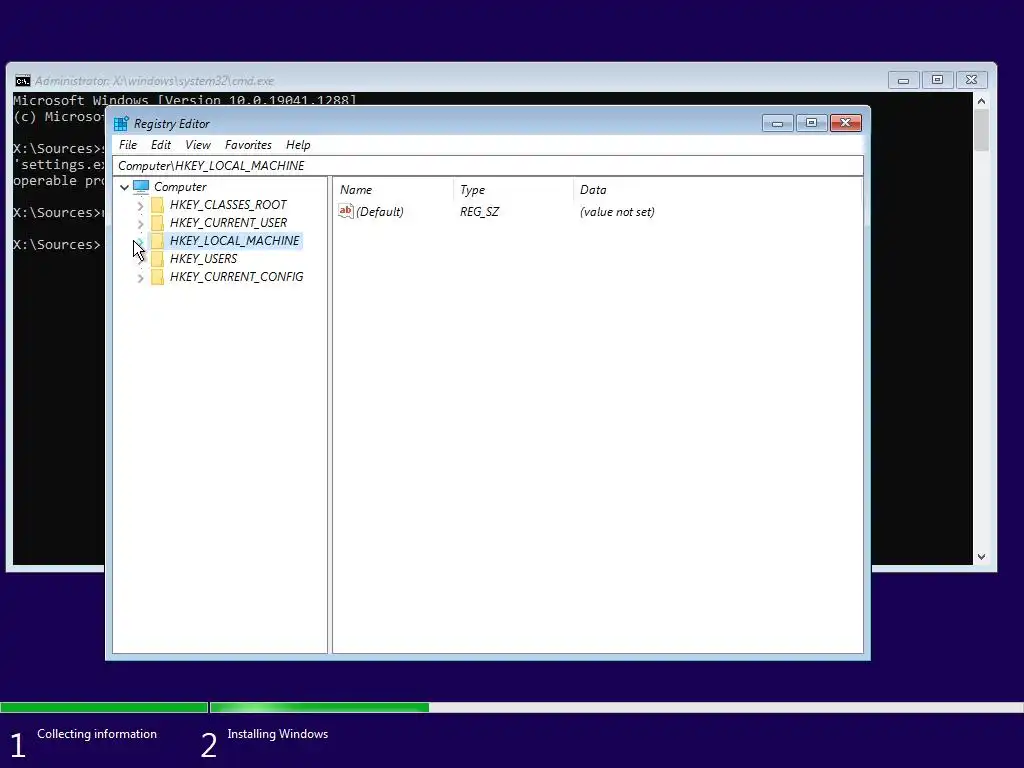Select the HKEY_USERS key
Screen dimensions: 1024x768
pyautogui.click(x=203, y=259)
